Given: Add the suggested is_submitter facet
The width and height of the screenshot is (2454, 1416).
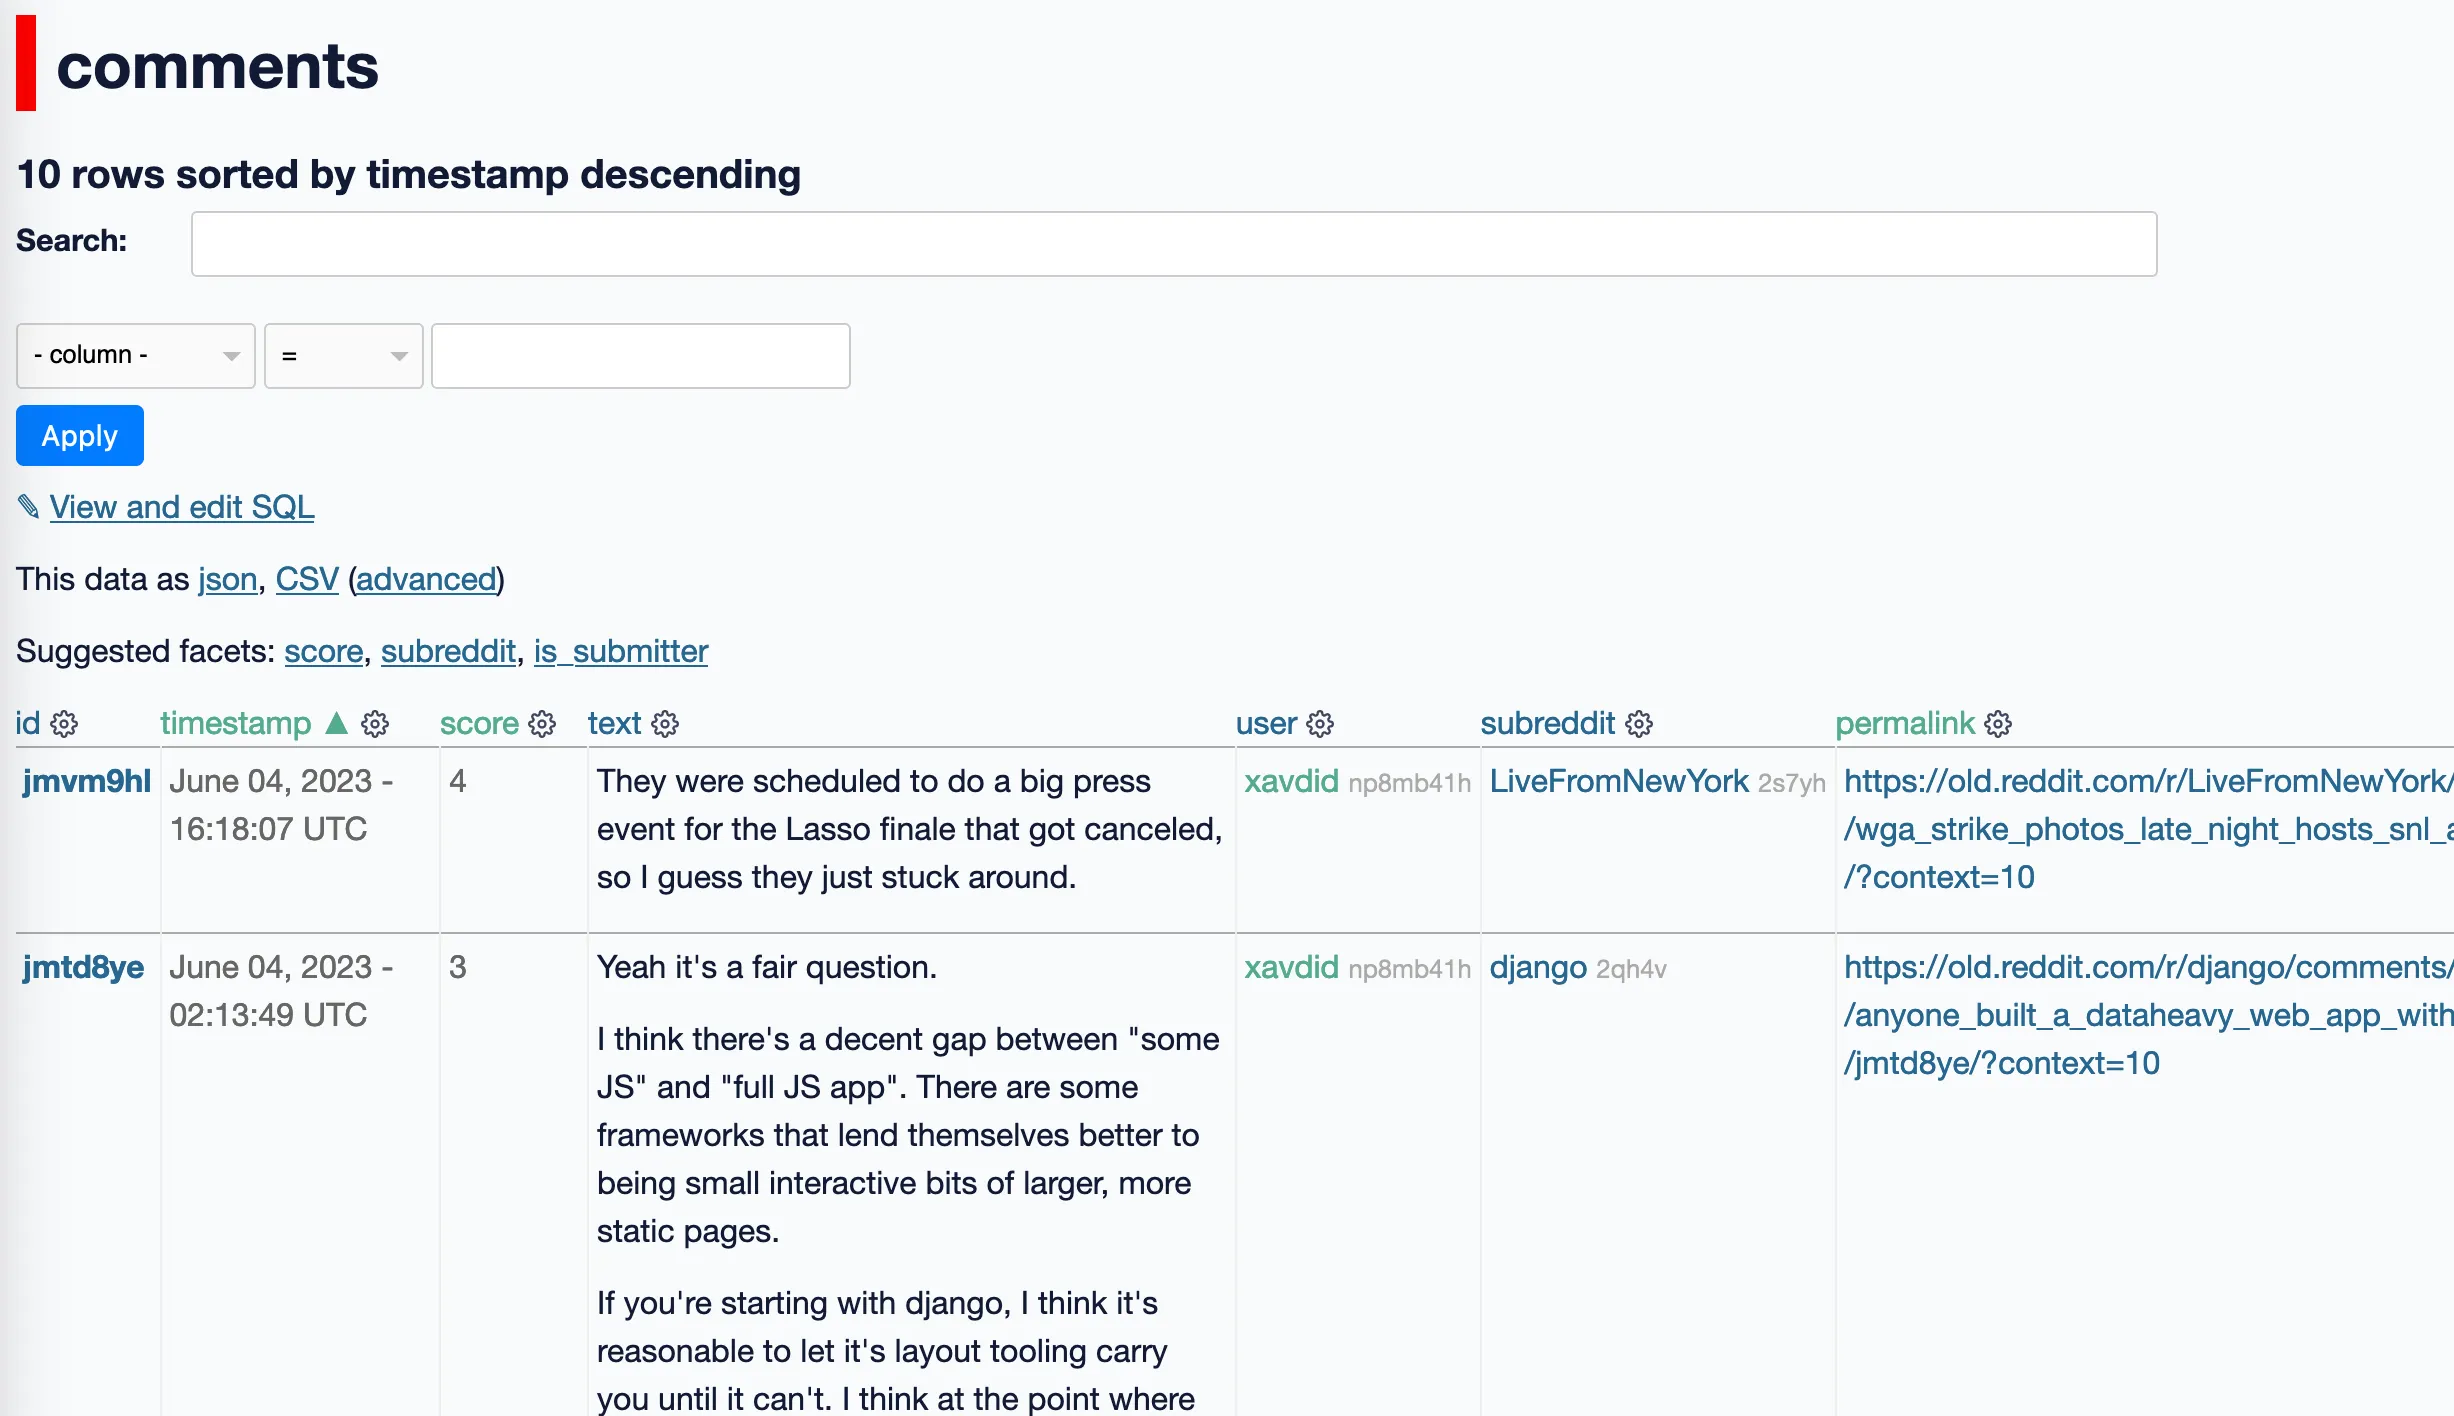Looking at the screenshot, I should [x=620, y=652].
